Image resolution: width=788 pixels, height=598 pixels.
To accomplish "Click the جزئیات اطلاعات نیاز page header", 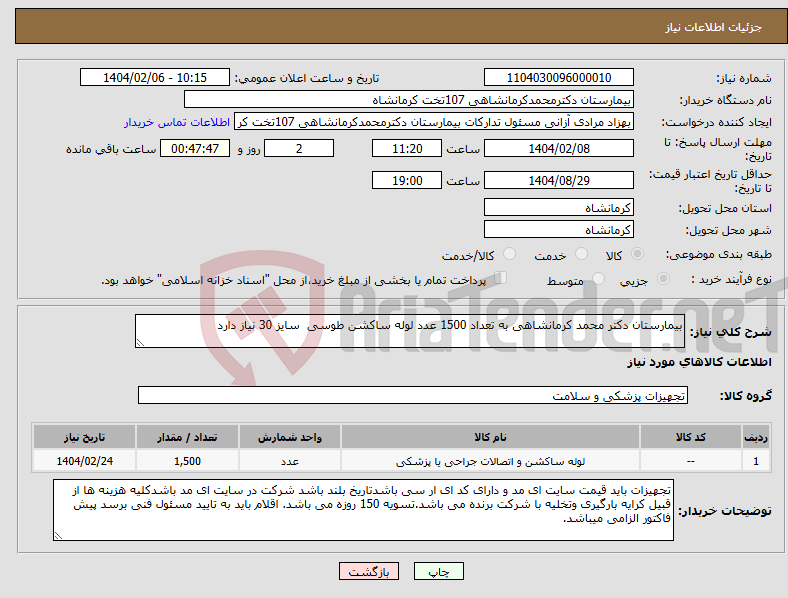I will coord(714,27).
